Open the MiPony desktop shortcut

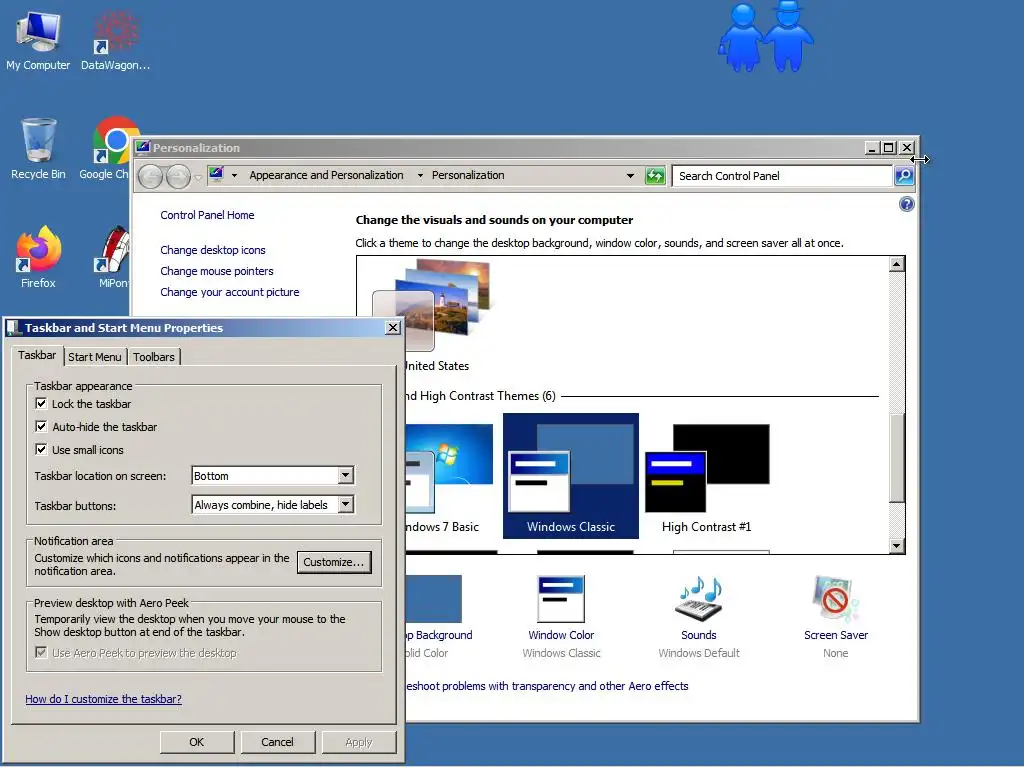[x=114, y=257]
